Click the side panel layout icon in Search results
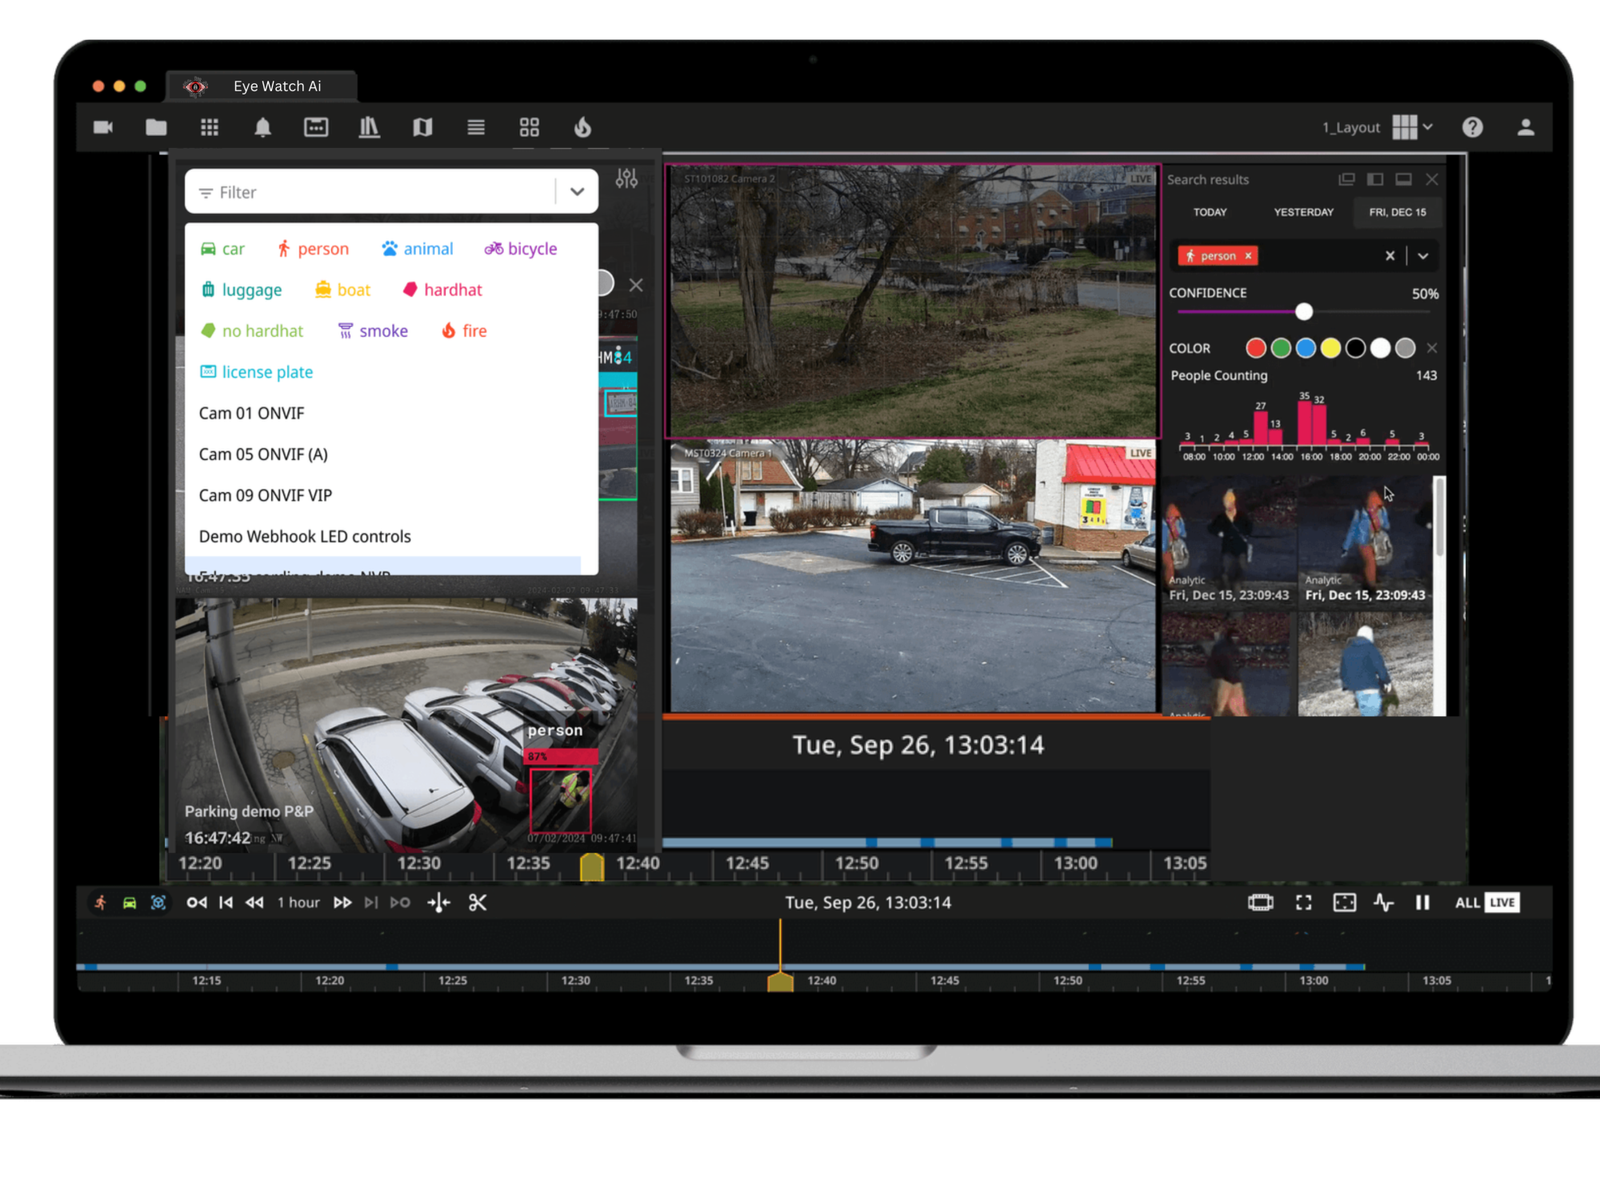The width and height of the screenshot is (1600, 1200). 1376,179
